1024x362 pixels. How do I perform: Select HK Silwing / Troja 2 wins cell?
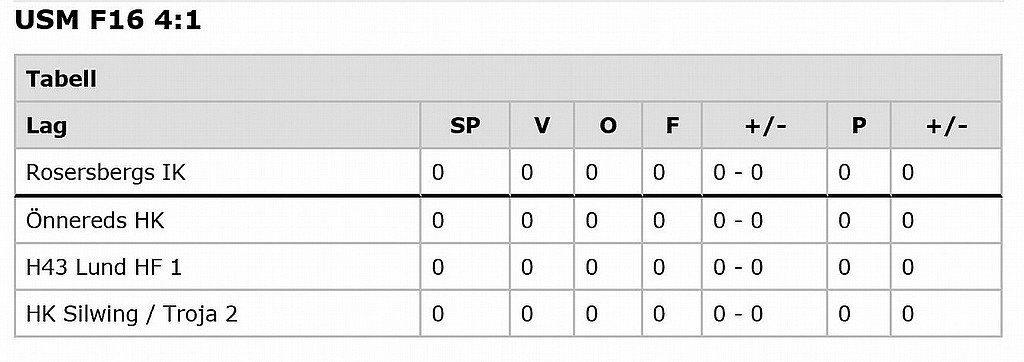coord(542,314)
